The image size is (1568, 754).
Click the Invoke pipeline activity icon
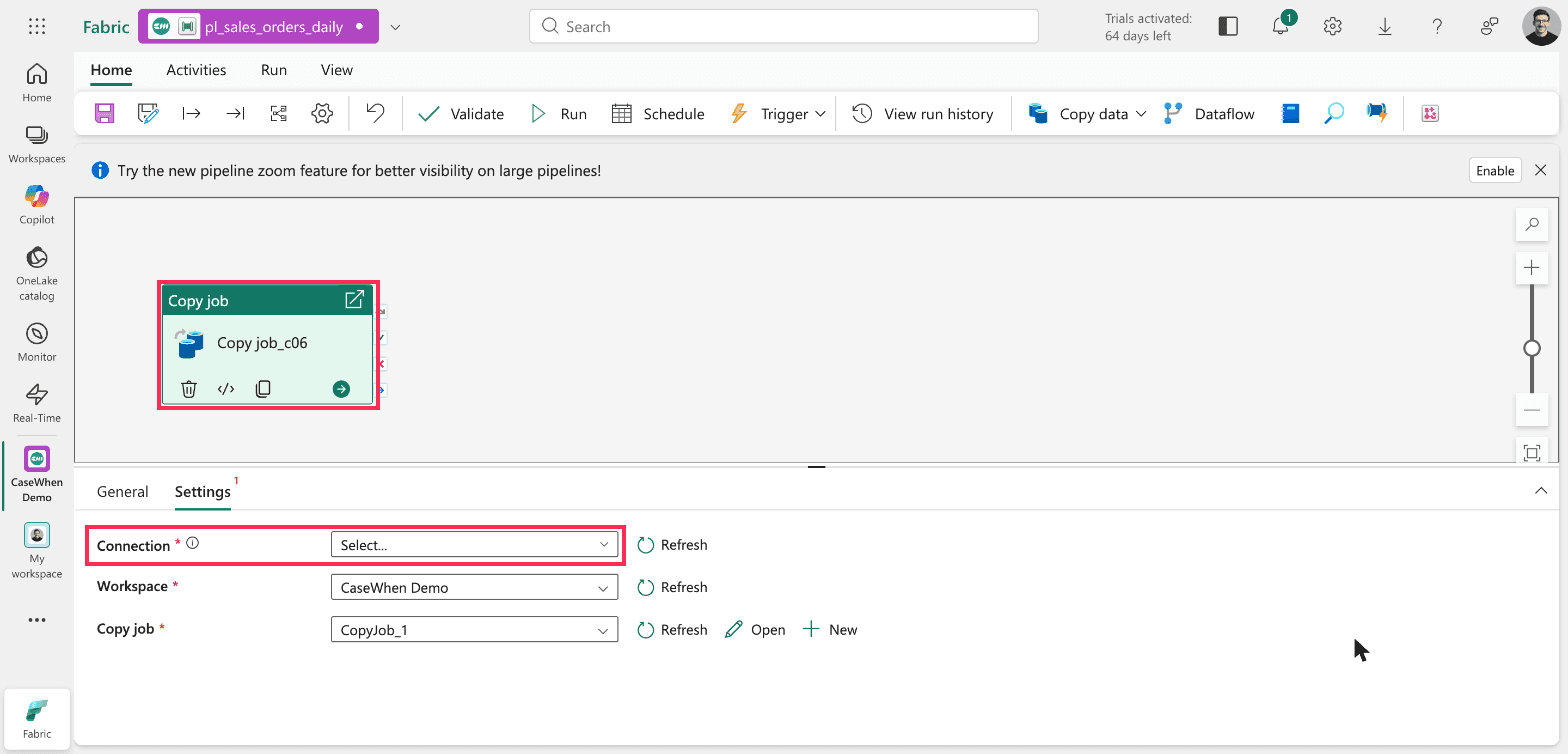coord(1377,114)
